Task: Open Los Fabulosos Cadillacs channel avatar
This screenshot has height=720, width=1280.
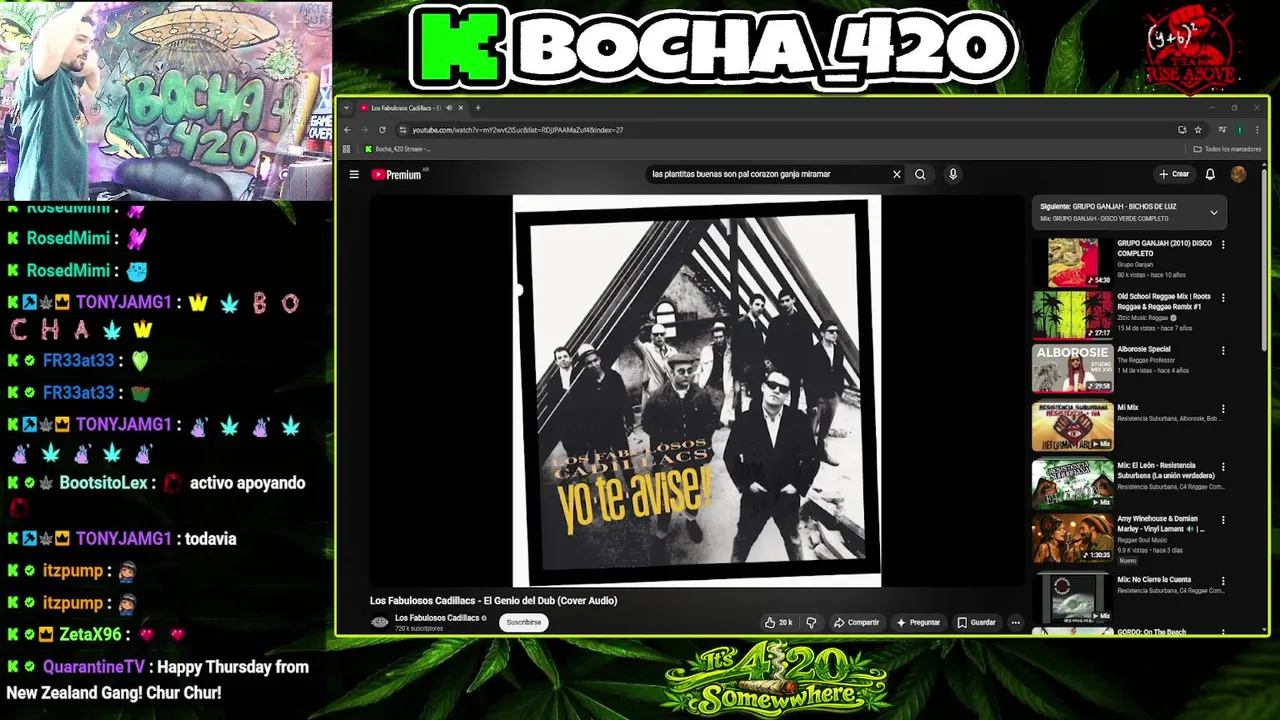Action: click(x=380, y=622)
